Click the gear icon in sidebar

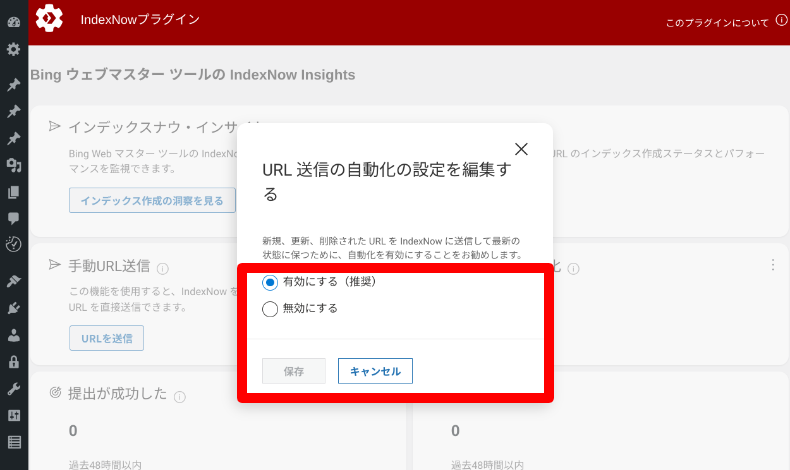coord(14,49)
